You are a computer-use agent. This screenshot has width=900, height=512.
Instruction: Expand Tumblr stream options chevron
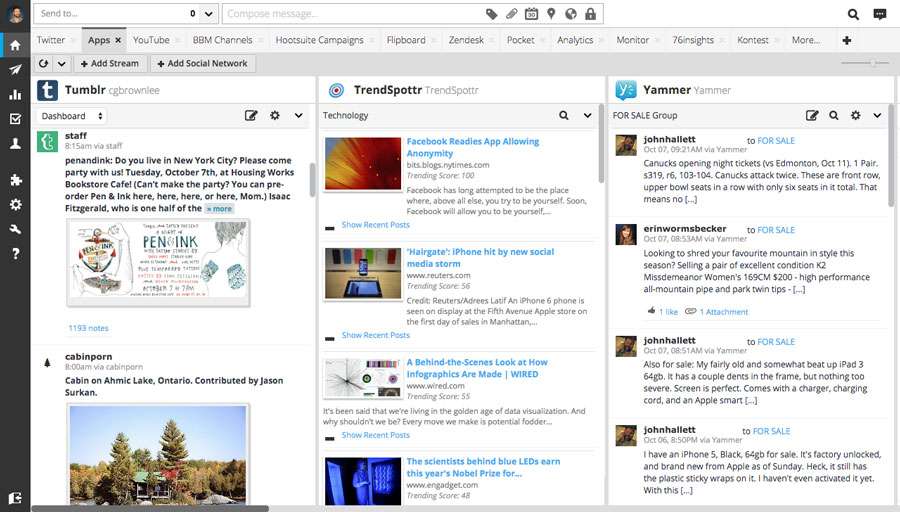coord(298,115)
